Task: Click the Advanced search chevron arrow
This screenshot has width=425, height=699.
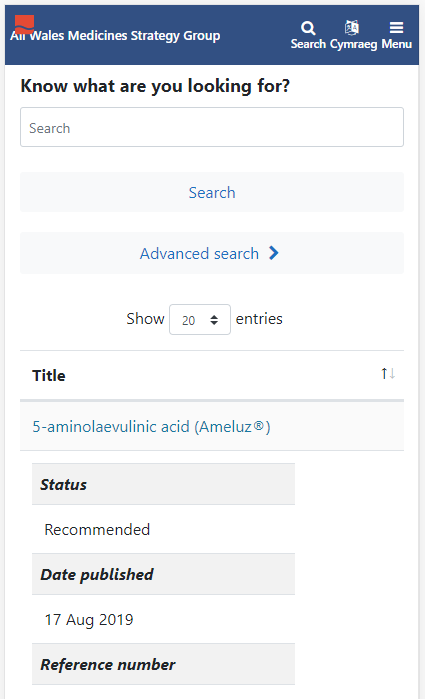Action: [x=274, y=253]
